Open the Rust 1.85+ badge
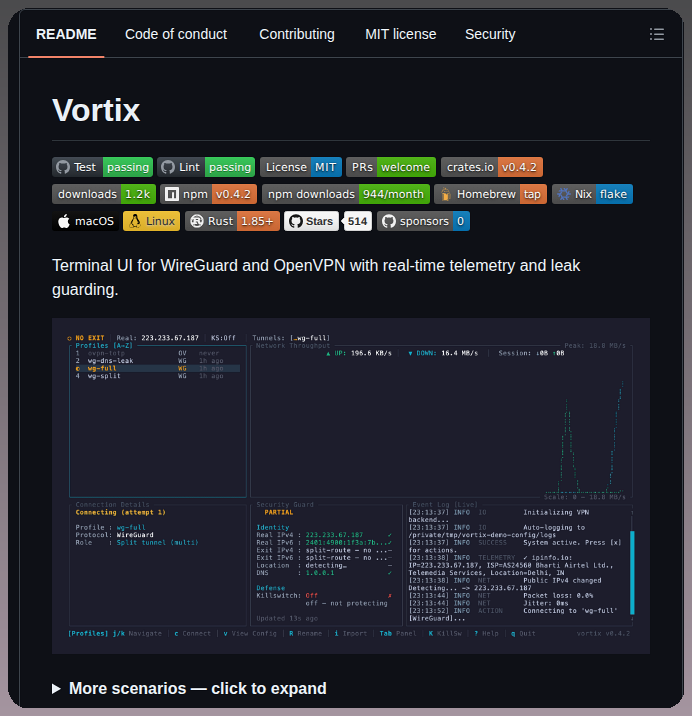Screen dimensions: 692x716 pyautogui.click(x=232, y=221)
